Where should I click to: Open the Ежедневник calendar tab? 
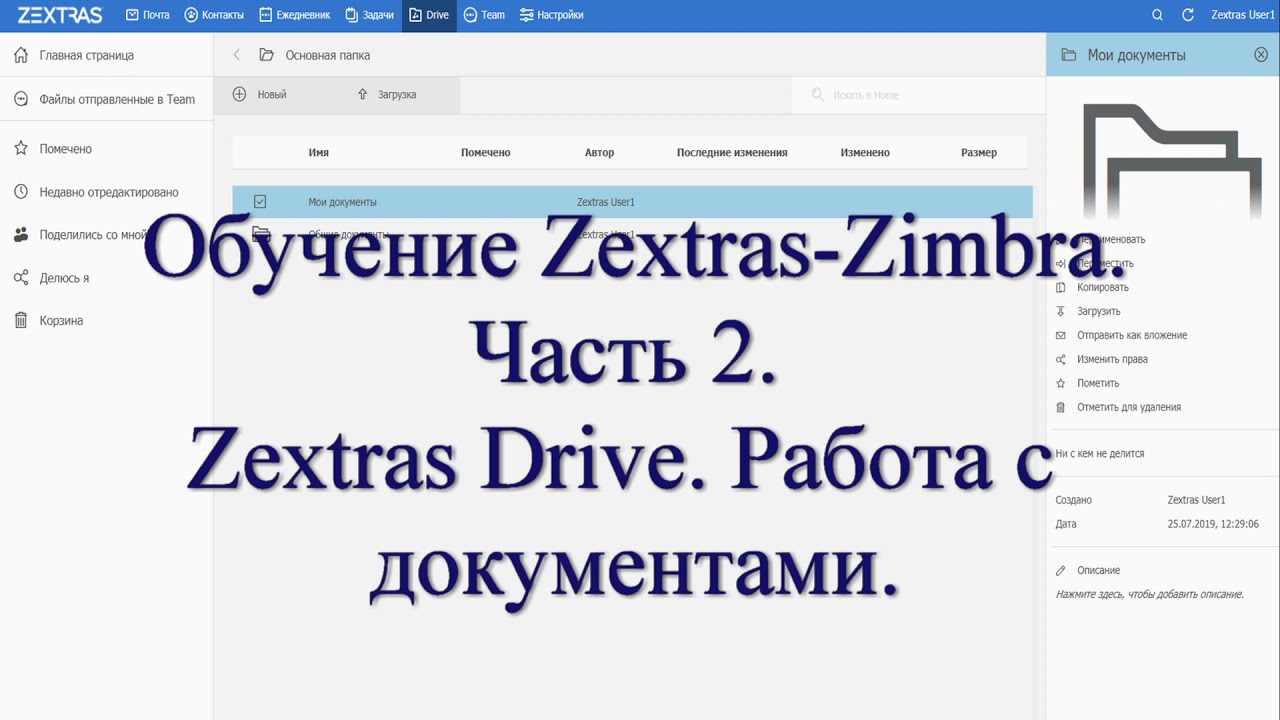[x=294, y=15]
